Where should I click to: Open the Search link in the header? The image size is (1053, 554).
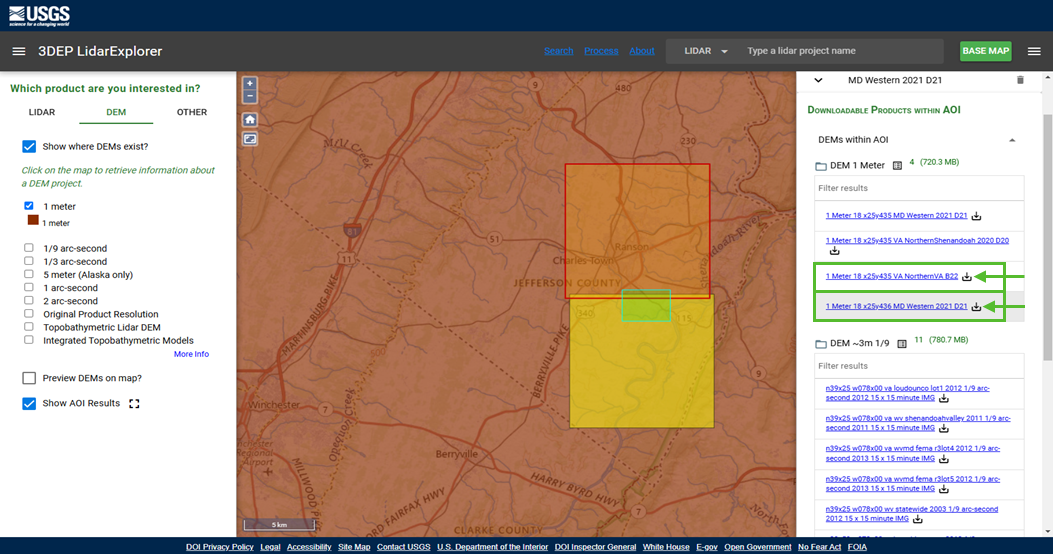pos(559,51)
